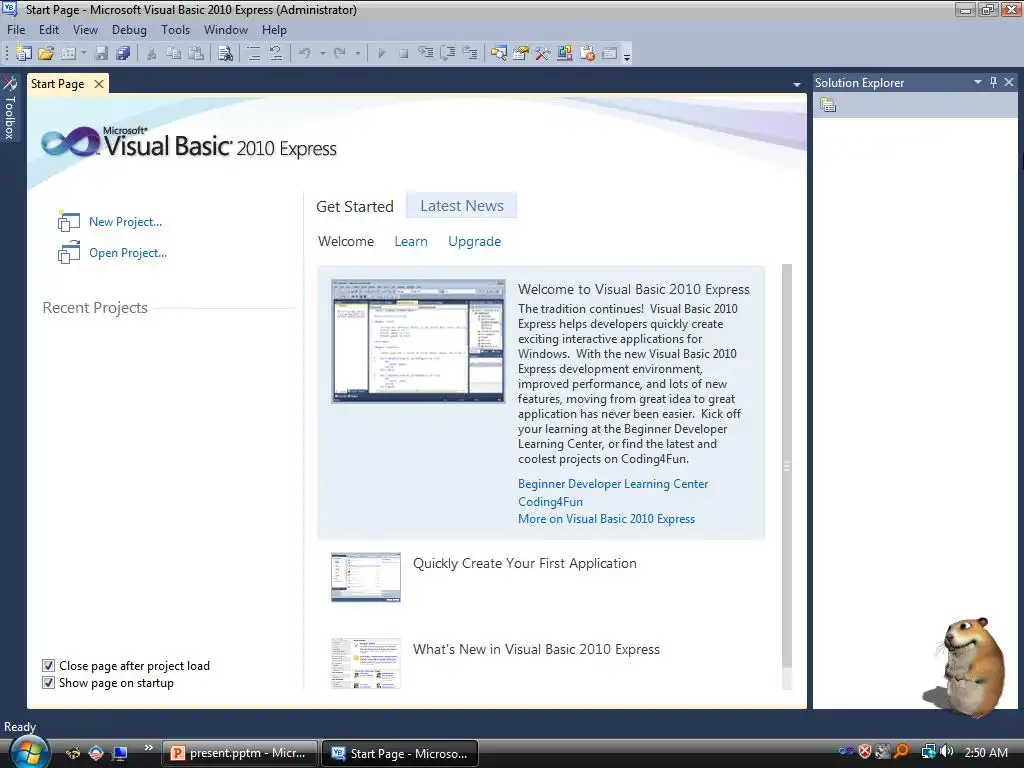The image size is (1024, 768).
Task: Click the Step Into toolbar icon
Action: [426, 54]
